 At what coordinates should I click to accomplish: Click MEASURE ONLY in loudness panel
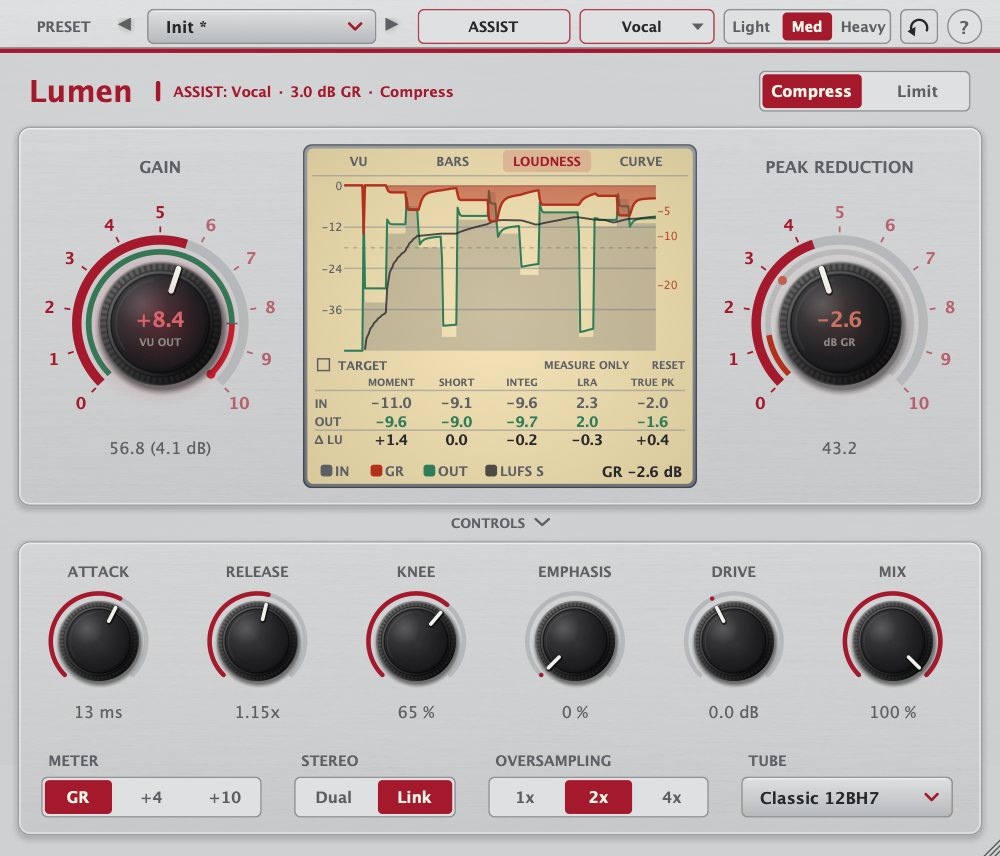[586, 365]
